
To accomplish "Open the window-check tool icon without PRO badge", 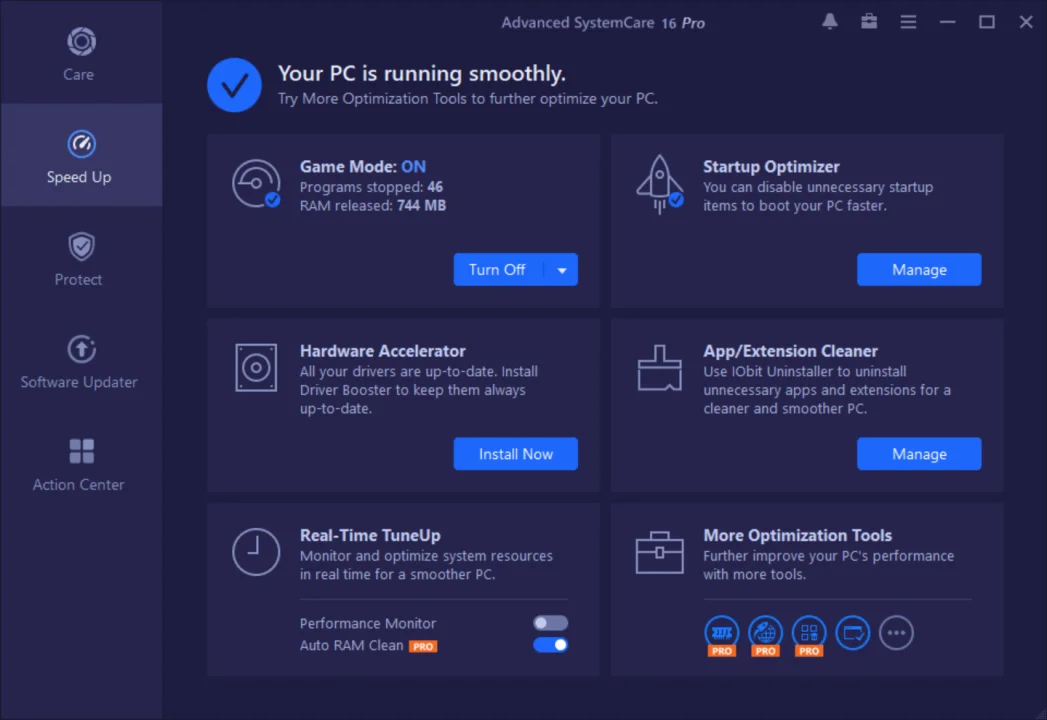I will click(x=853, y=632).
